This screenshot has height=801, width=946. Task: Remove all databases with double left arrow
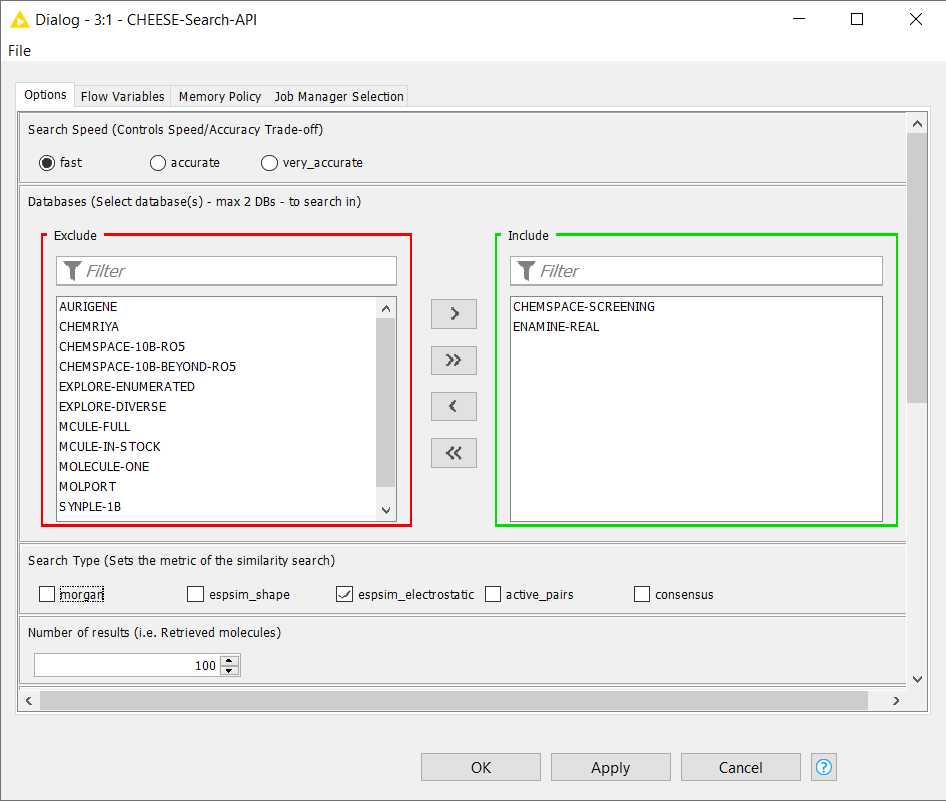click(x=454, y=453)
